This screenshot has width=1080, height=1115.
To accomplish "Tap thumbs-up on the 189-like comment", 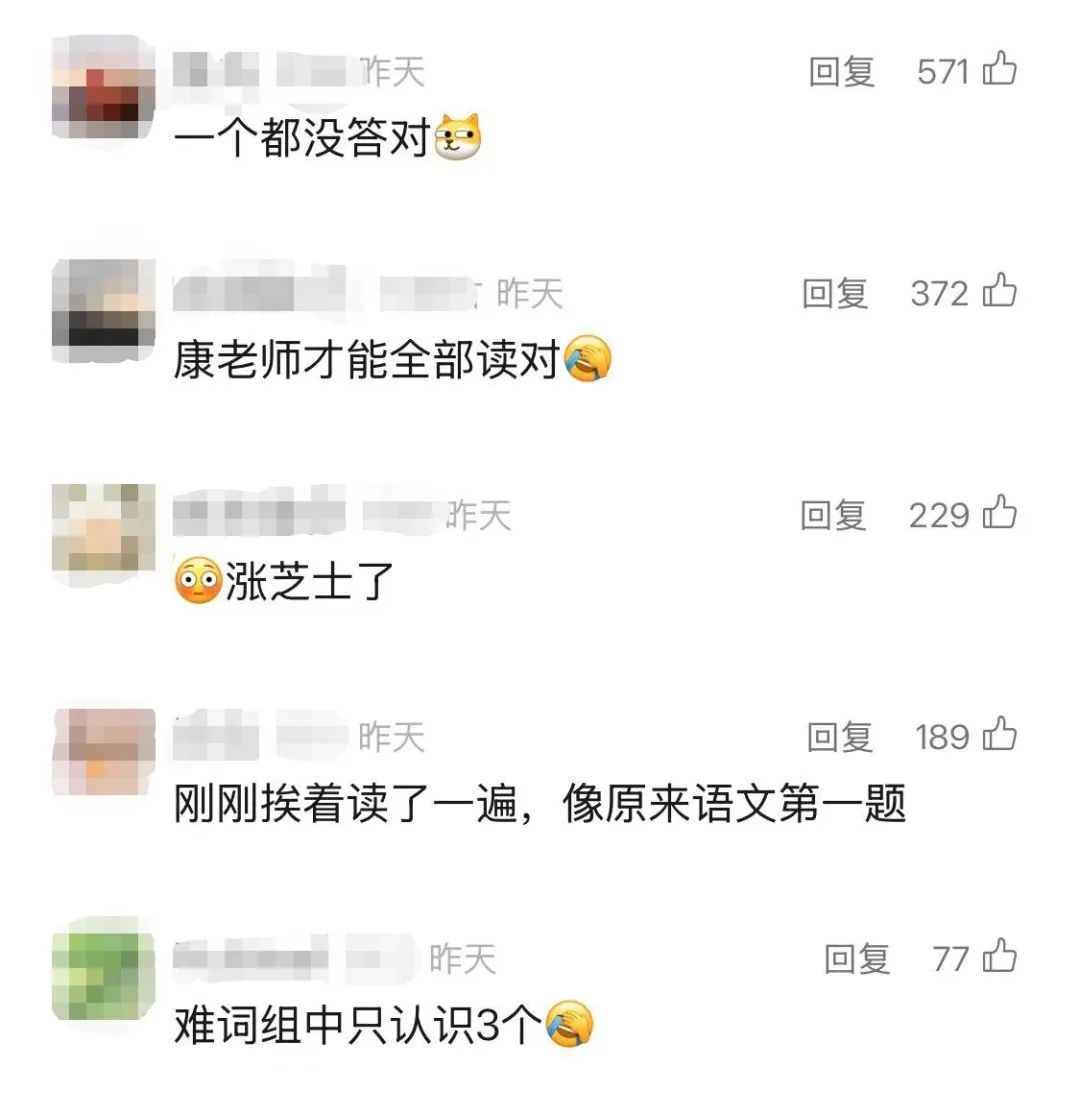I will coord(999,735).
